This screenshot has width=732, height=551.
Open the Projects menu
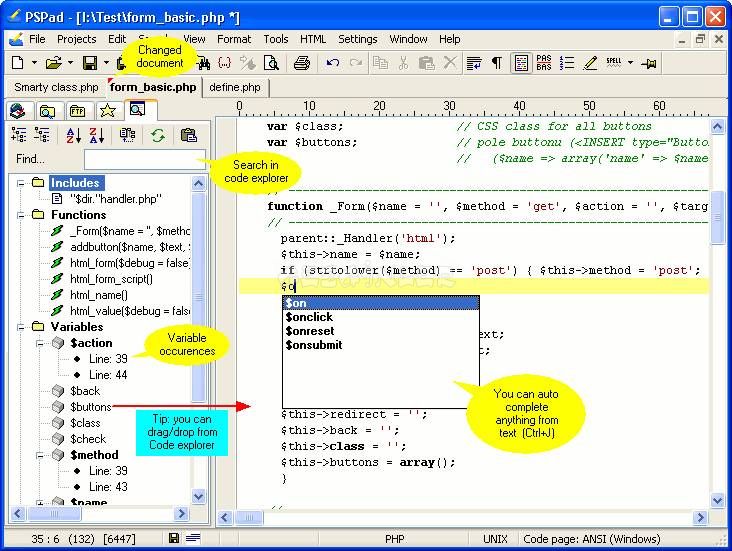(77, 39)
